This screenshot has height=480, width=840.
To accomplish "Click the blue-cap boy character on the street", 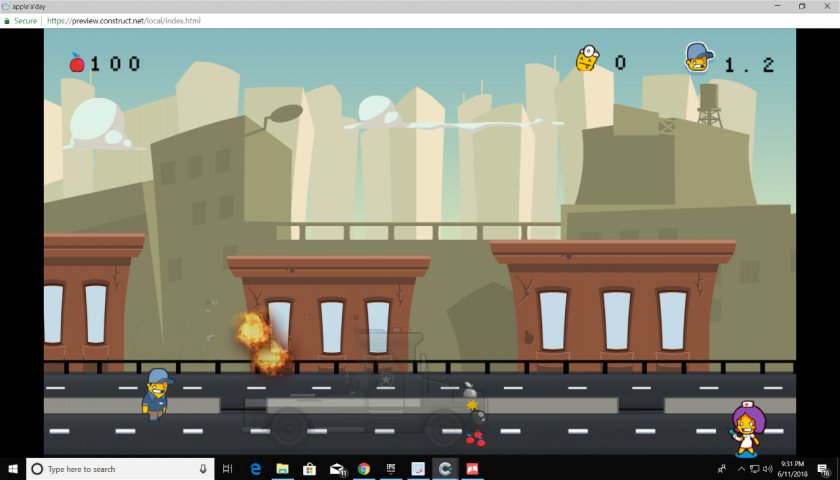I will point(157,394).
